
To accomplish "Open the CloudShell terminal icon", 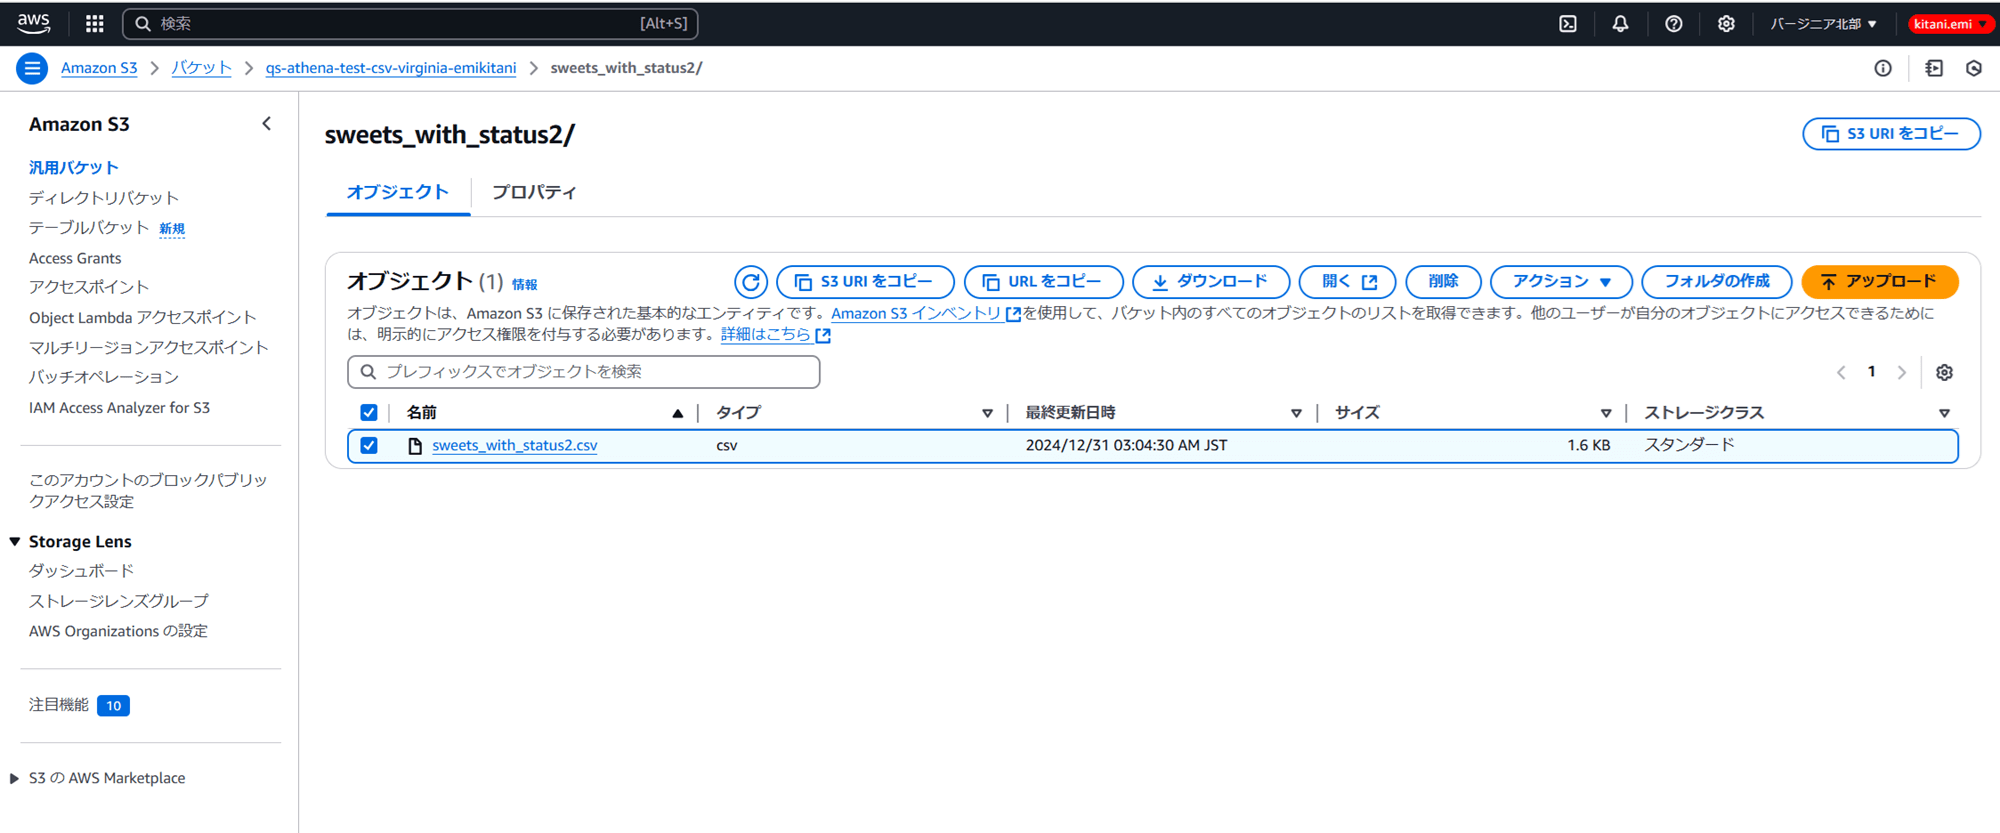I will (1568, 24).
